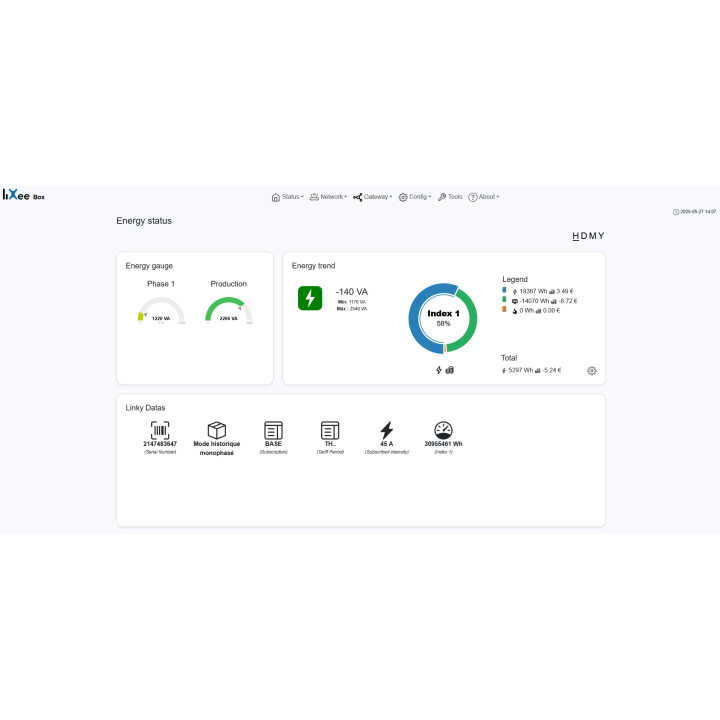Open the About menu
Screen dimensions: 720x720
pyautogui.click(x=484, y=197)
